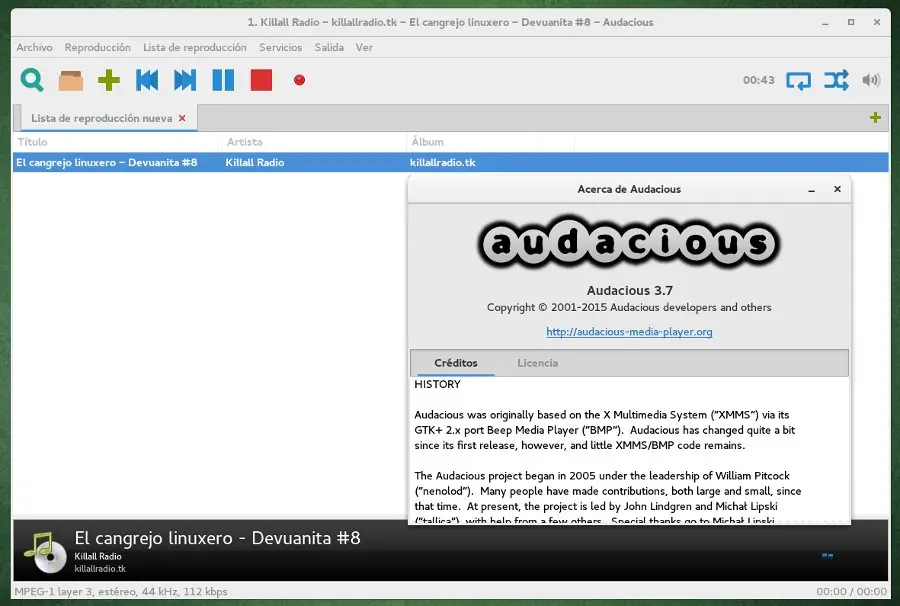Open the Ver menu
Image resolution: width=900 pixels, height=606 pixels.
364,48
